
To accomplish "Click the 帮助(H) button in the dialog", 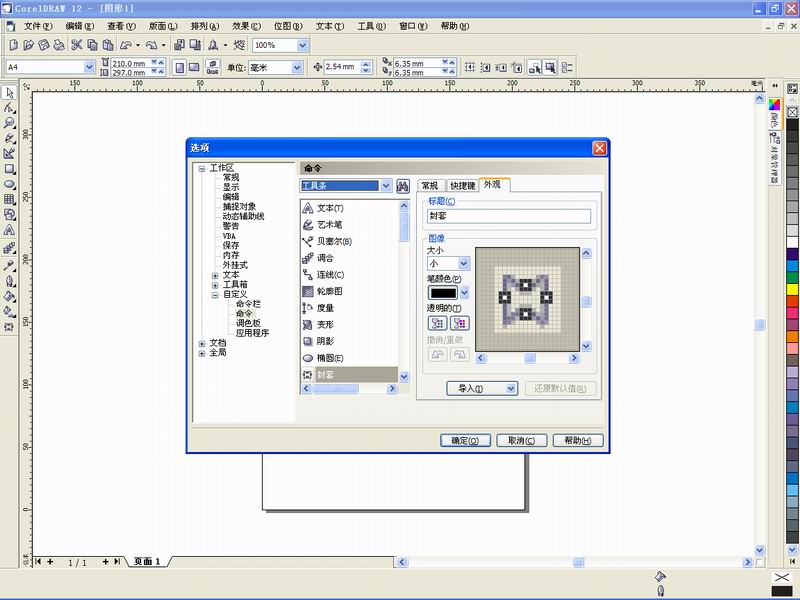I will pos(578,440).
